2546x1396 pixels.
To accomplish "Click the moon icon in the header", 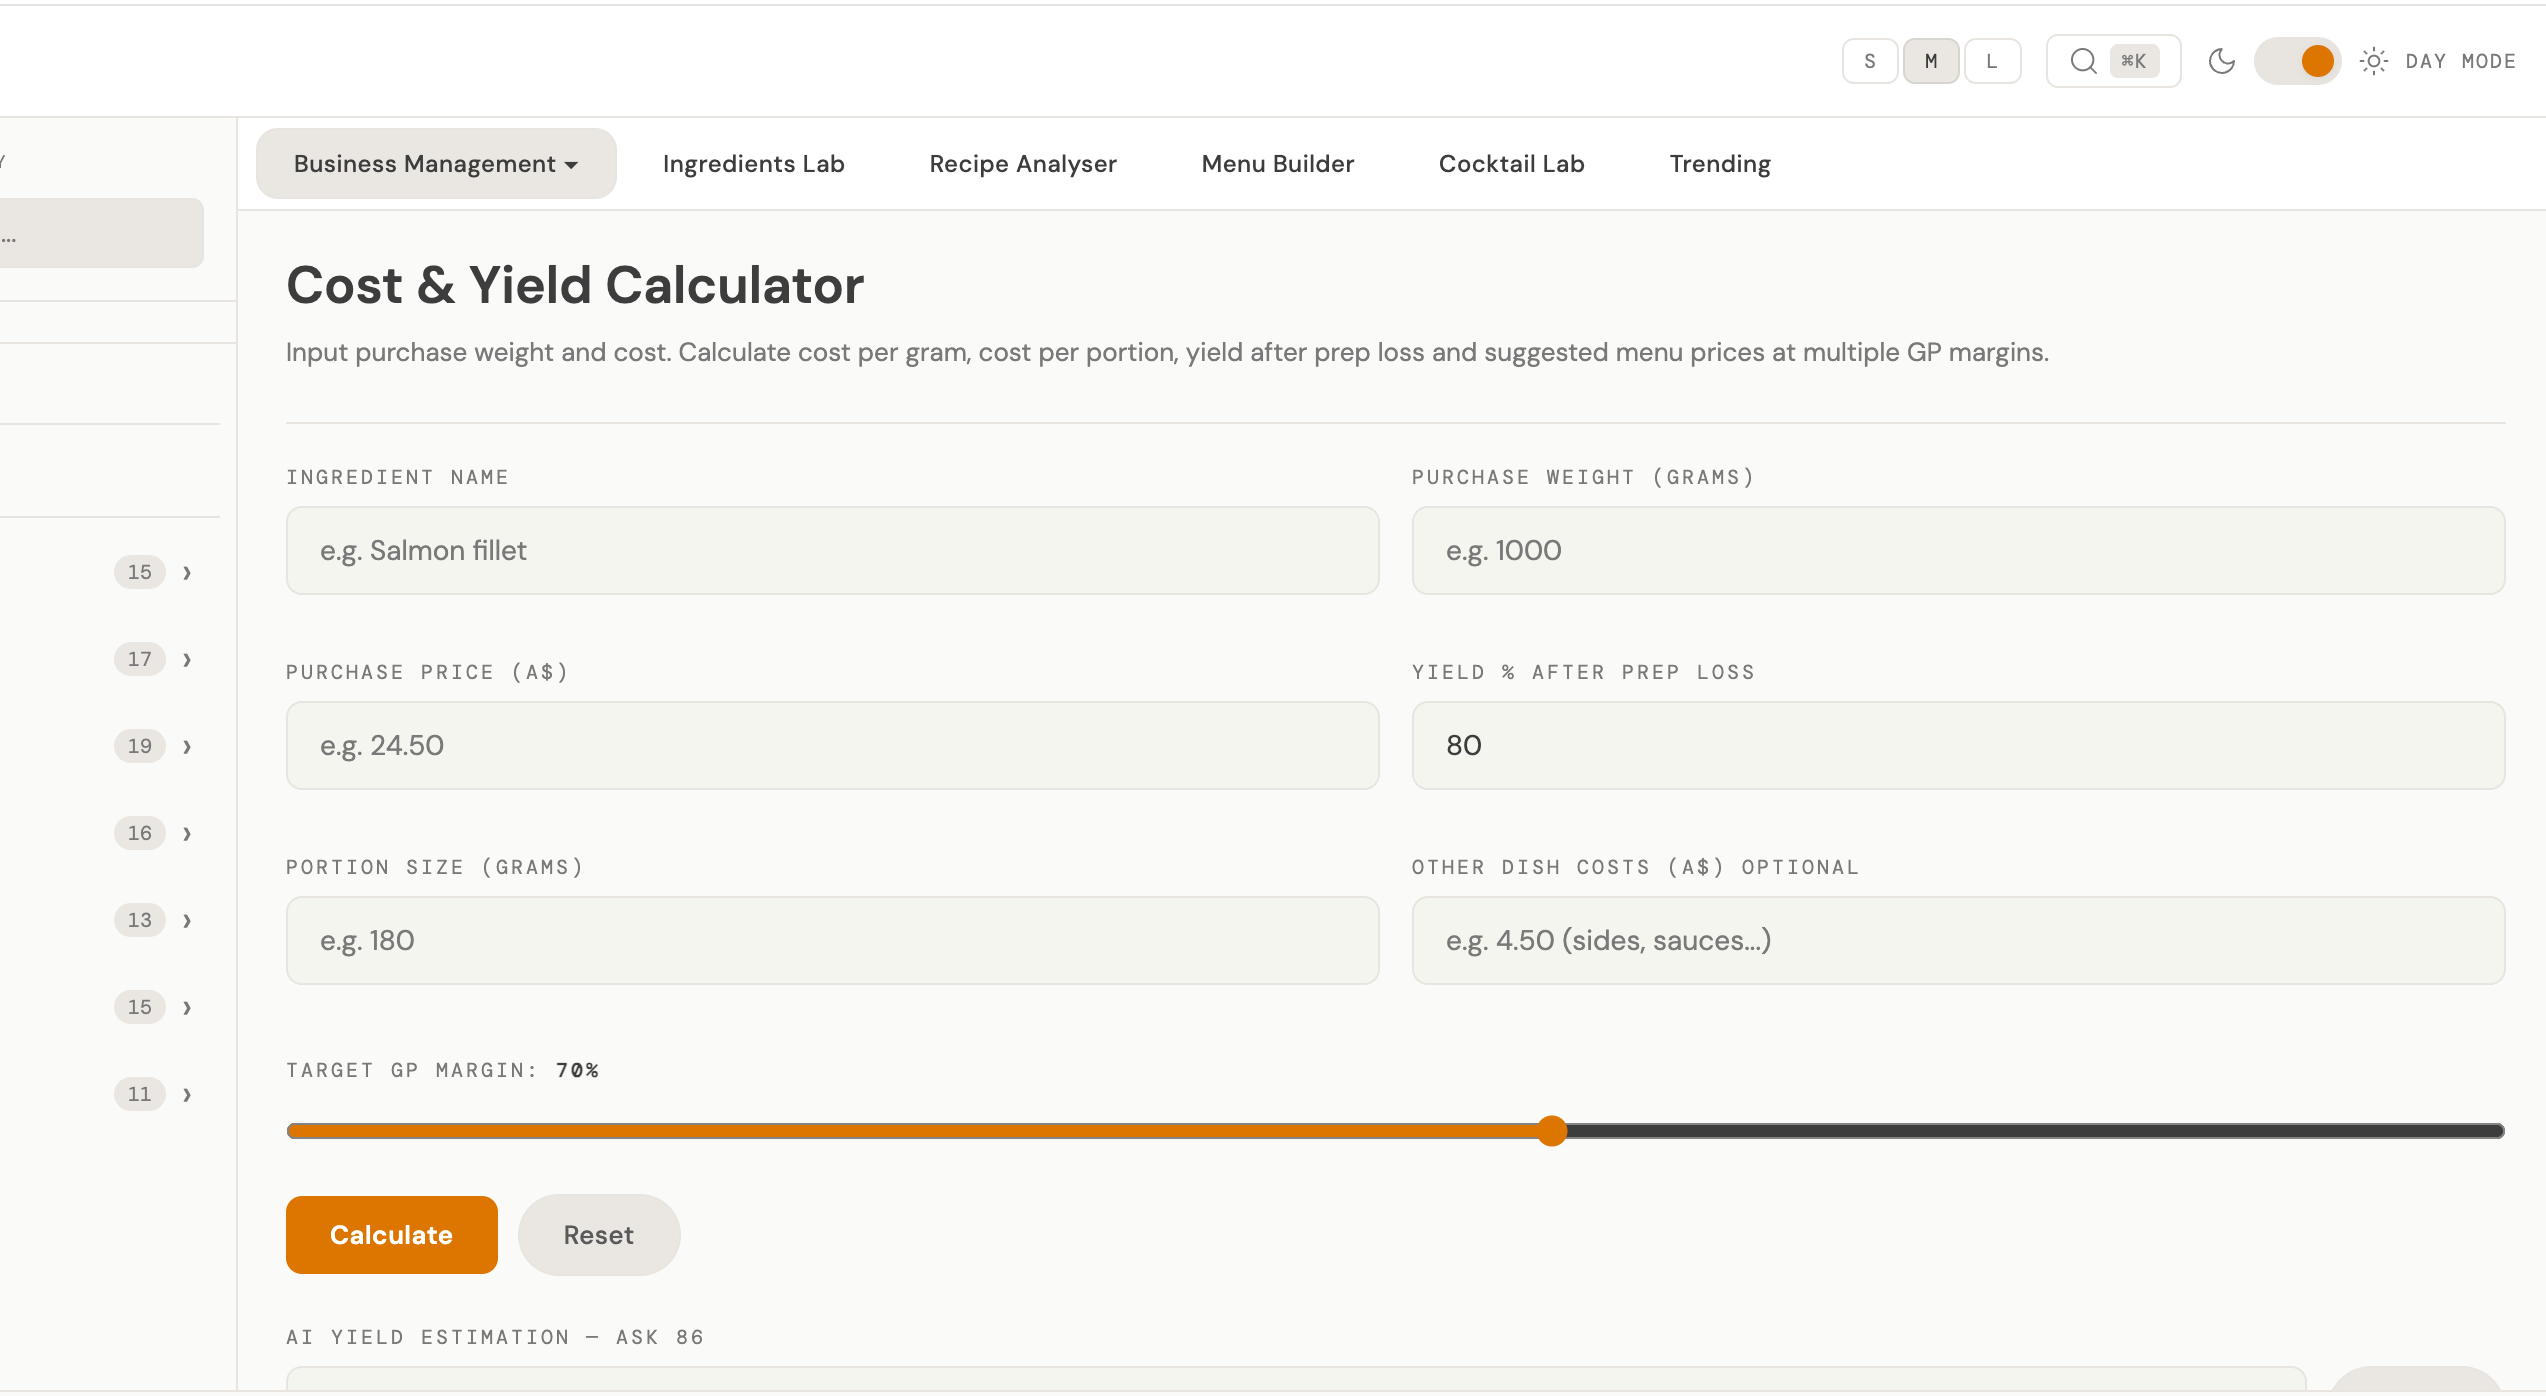I will (x=2222, y=61).
